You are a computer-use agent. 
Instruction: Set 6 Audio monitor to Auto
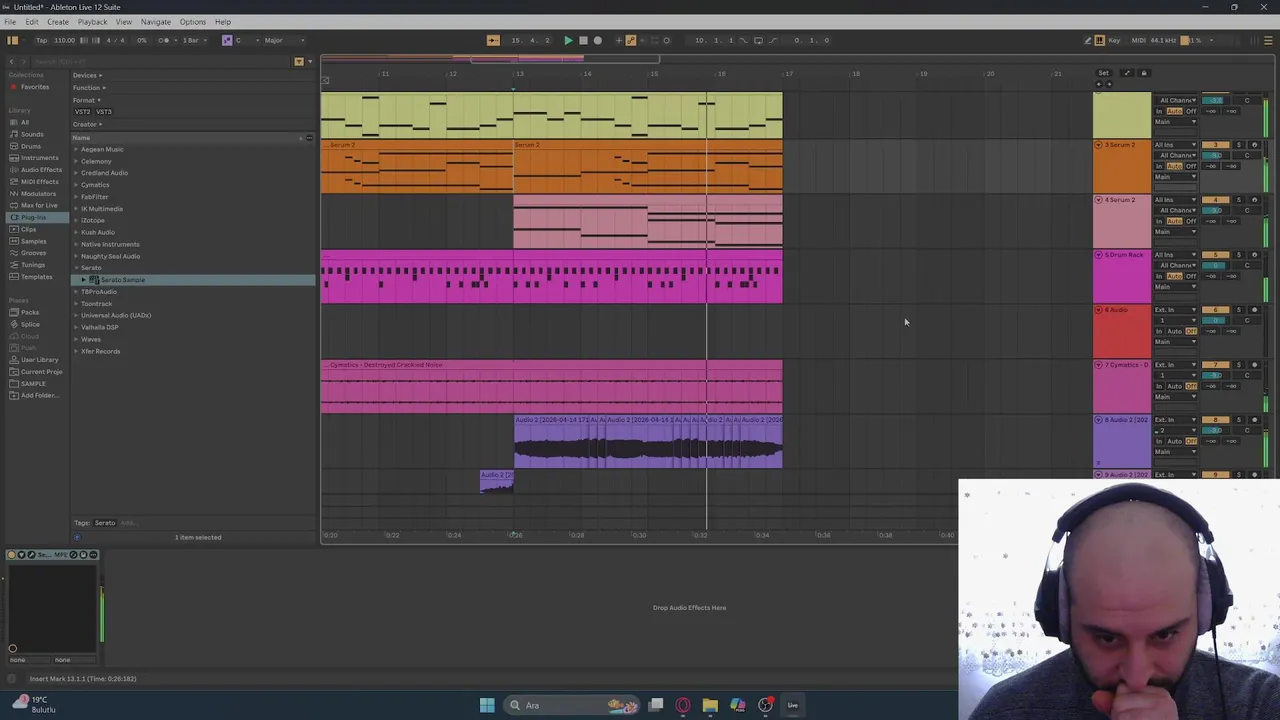click(1175, 331)
